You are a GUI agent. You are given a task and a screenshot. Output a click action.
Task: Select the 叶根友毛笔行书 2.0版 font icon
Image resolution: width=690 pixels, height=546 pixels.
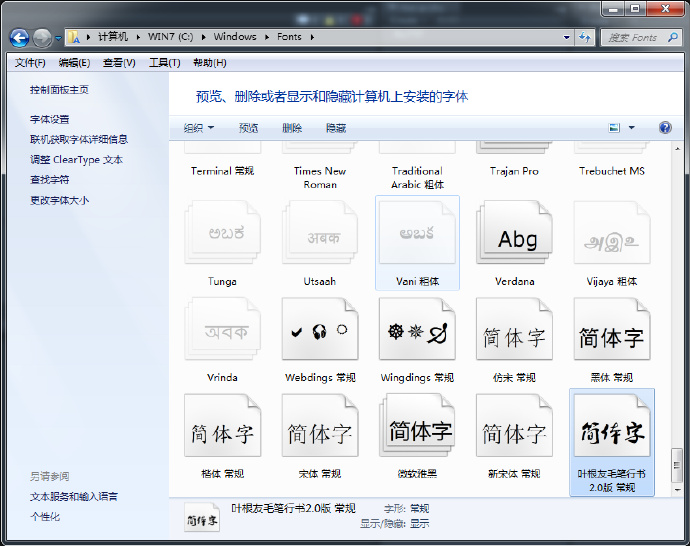612,425
